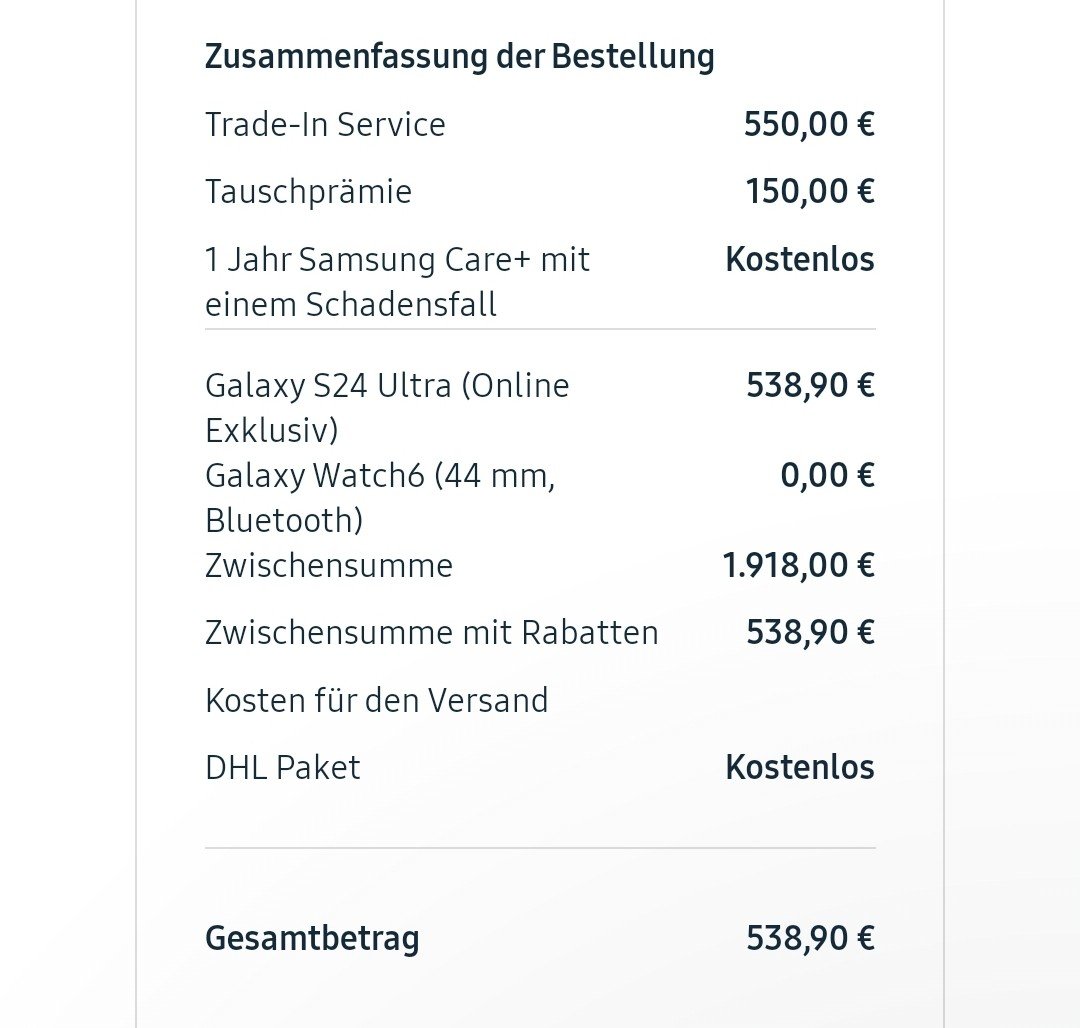The height and width of the screenshot is (1028, 1080).
Task: Select the Tauschprämie label
Action: (x=308, y=192)
